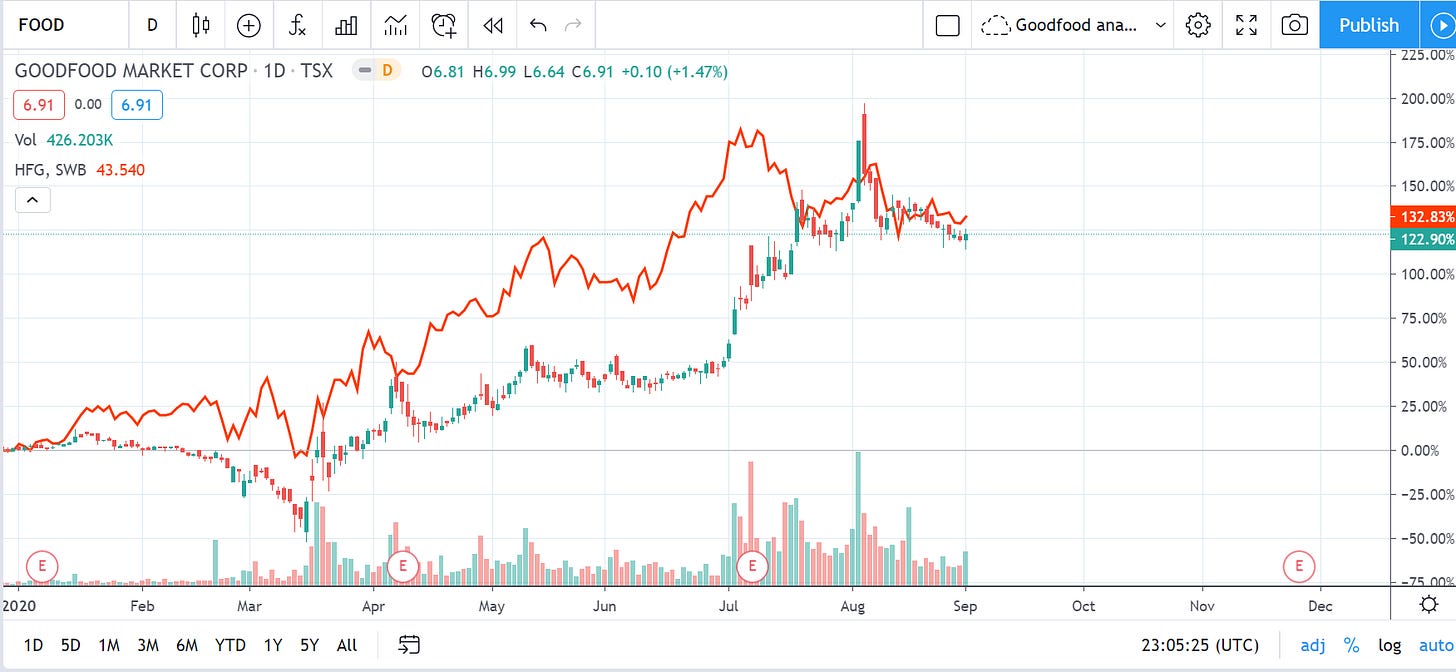Viewport: 1456px width, 672px height.
Task: Select the YTD time range
Action: [x=231, y=645]
